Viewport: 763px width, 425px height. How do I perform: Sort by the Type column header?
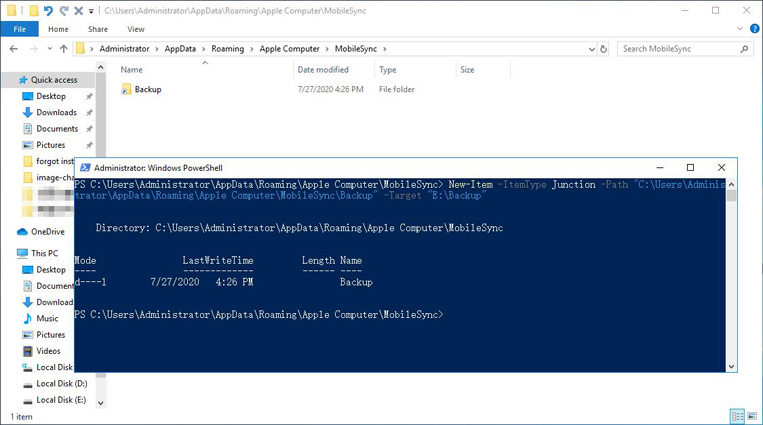[388, 70]
